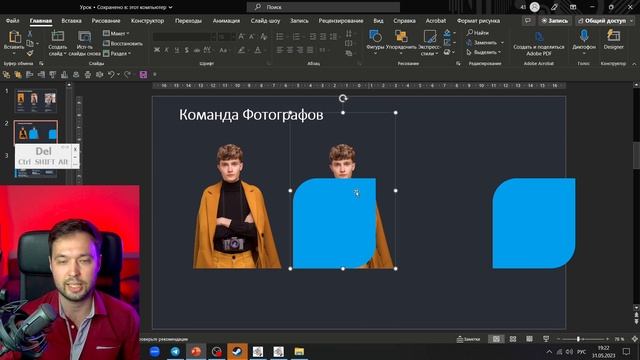Fit slide to window icon
640x360 pixels.
(635, 339)
